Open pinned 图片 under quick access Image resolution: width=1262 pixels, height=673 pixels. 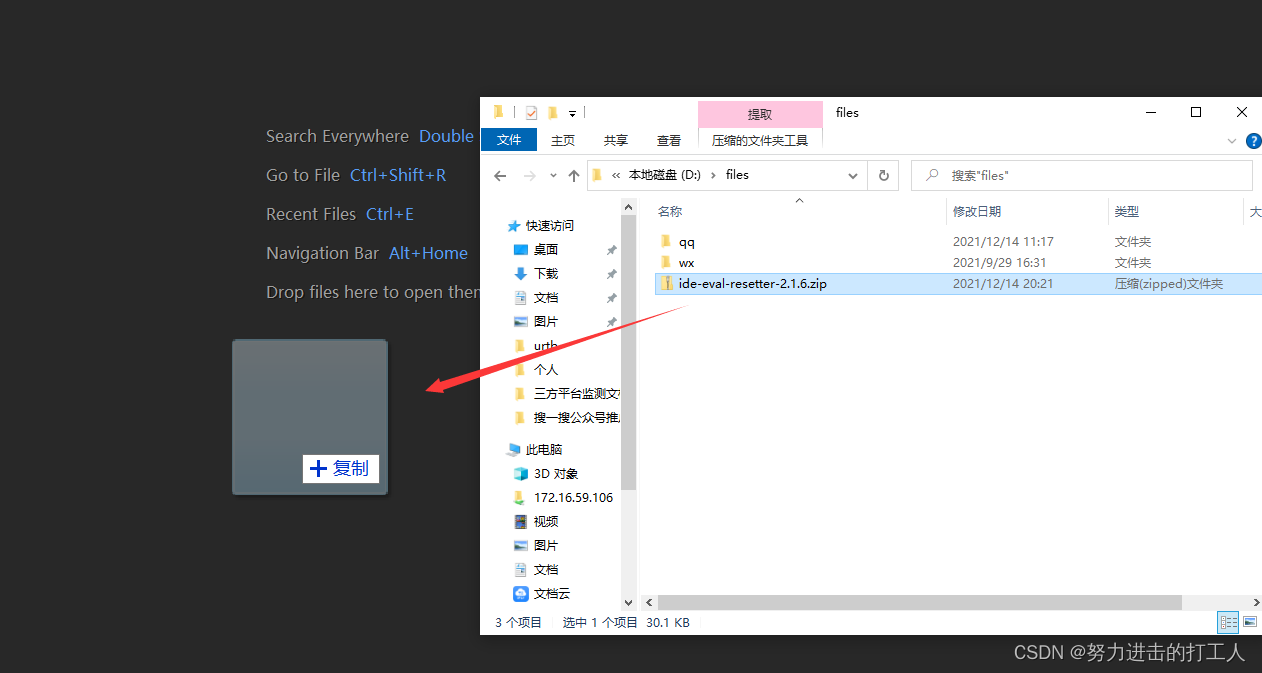click(546, 322)
